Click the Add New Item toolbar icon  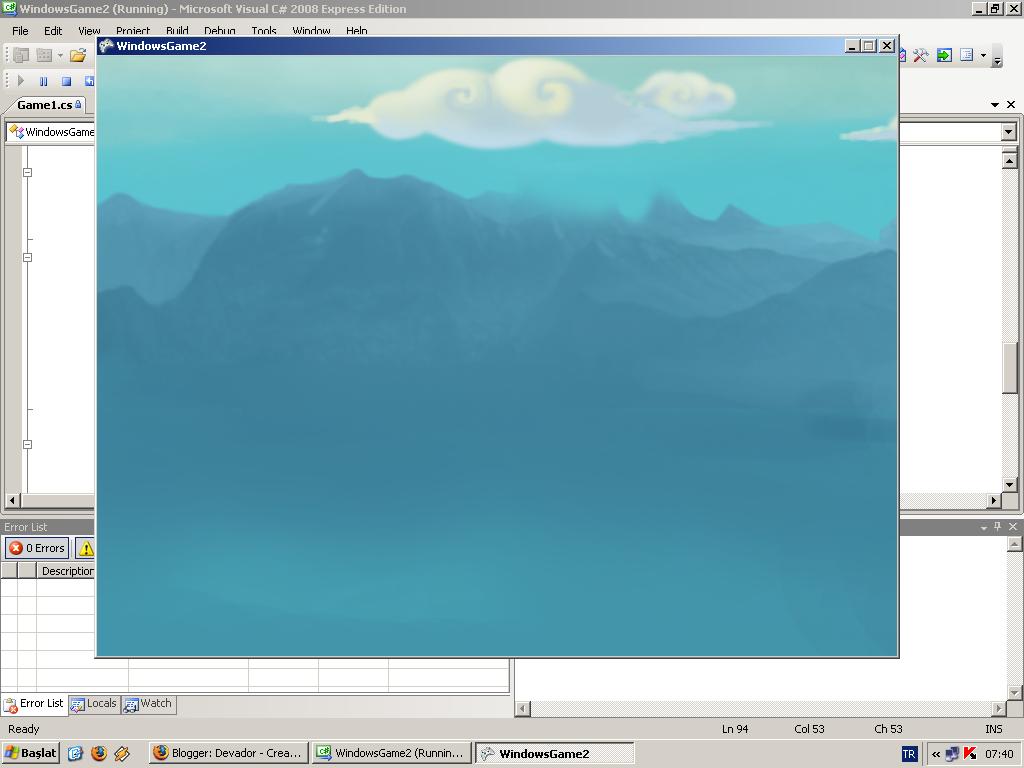44,56
